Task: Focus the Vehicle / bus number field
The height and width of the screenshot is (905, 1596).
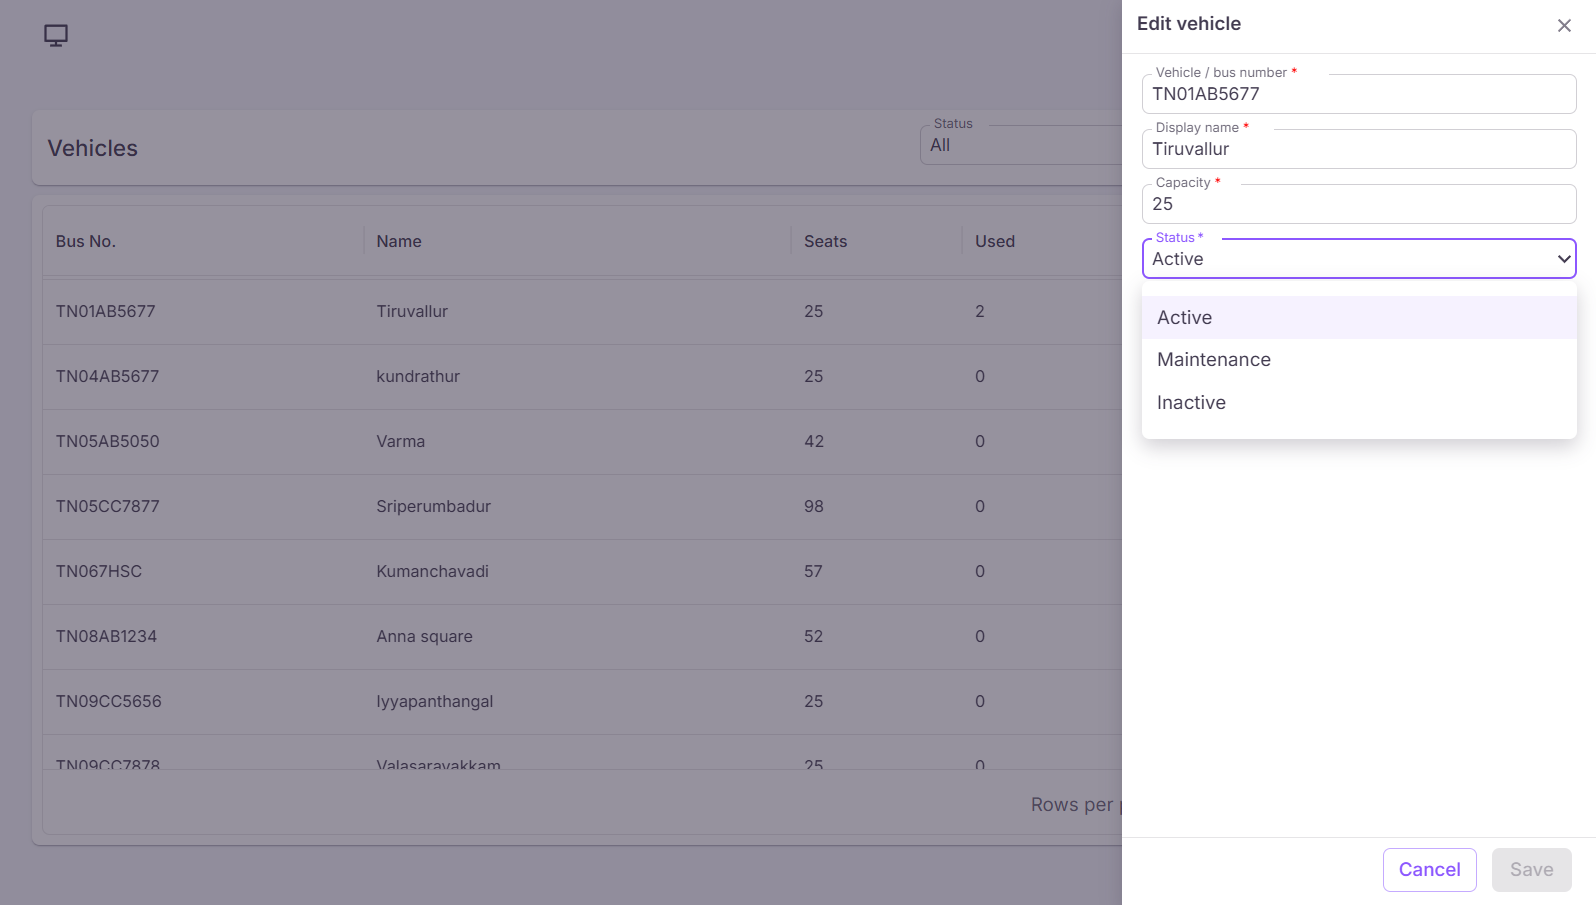Action: 1359,94
